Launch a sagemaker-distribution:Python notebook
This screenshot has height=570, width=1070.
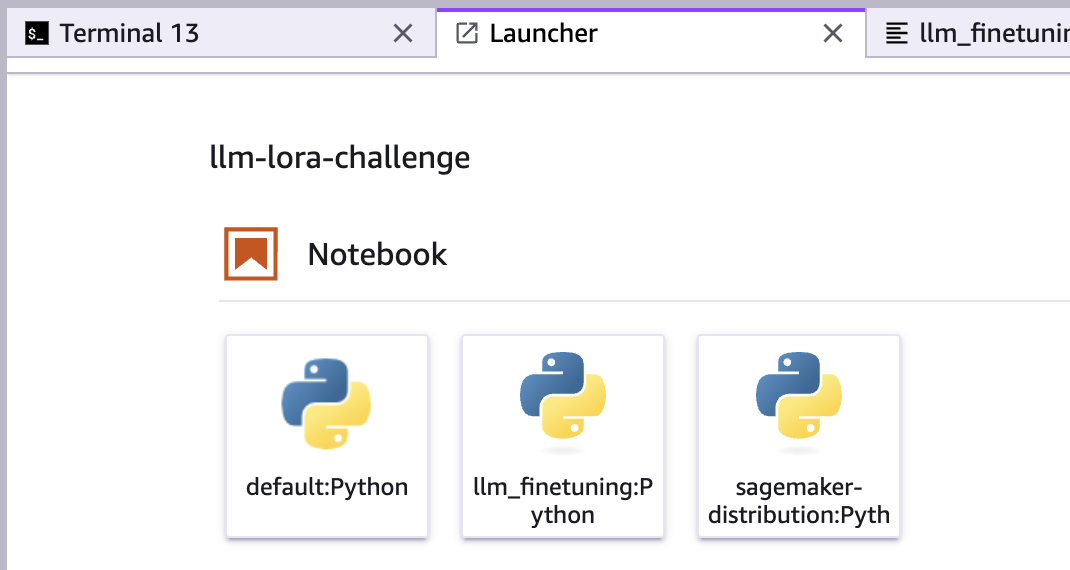coord(798,436)
